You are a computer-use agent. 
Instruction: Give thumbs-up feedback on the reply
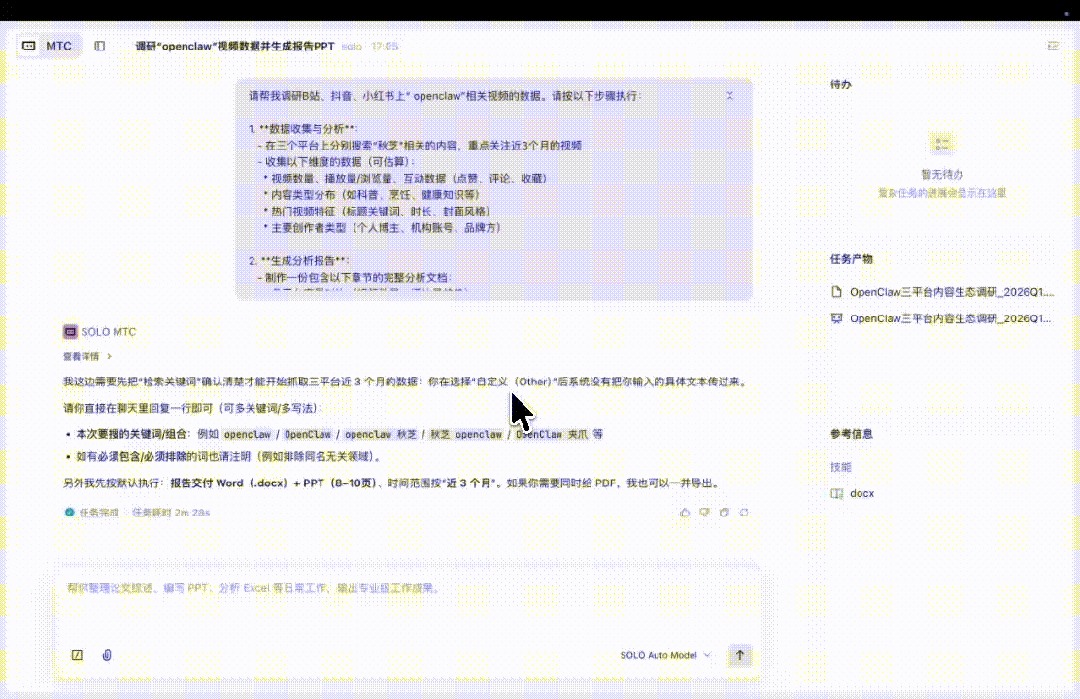pyautogui.click(x=685, y=512)
